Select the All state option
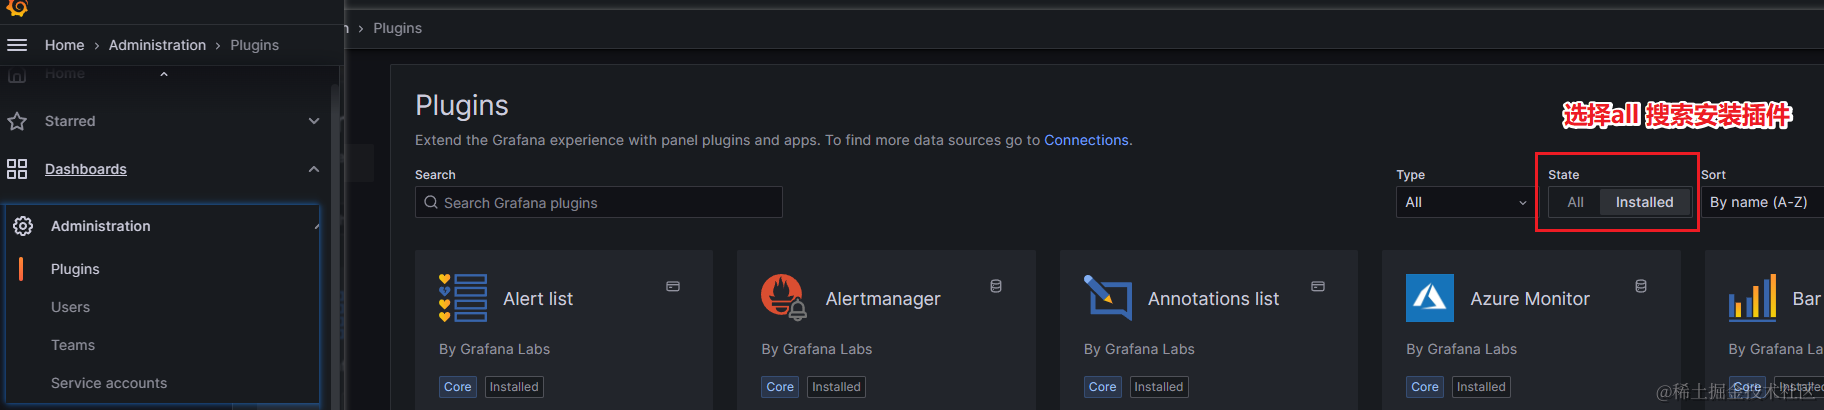The image size is (1824, 410). [x=1576, y=202]
